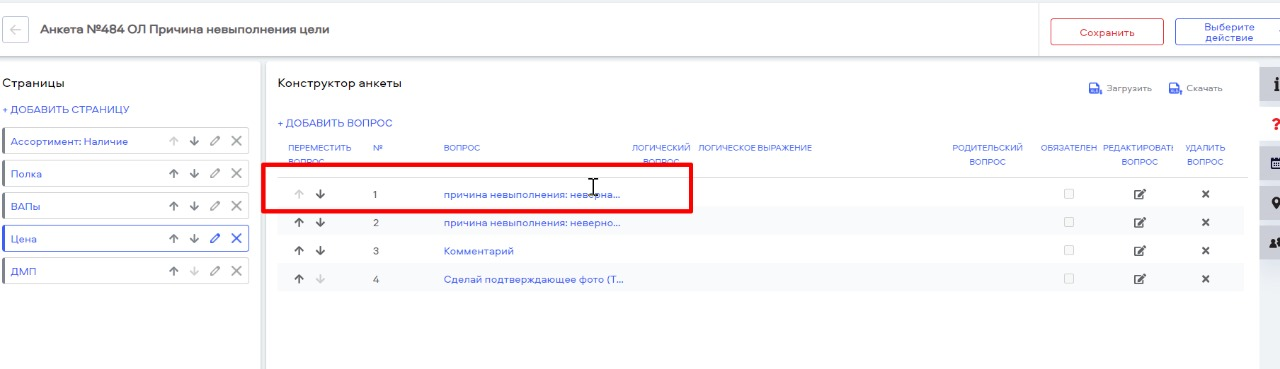The width and height of the screenshot is (1280, 369).
Task: Click the Сохранить button
Action: click(1107, 32)
